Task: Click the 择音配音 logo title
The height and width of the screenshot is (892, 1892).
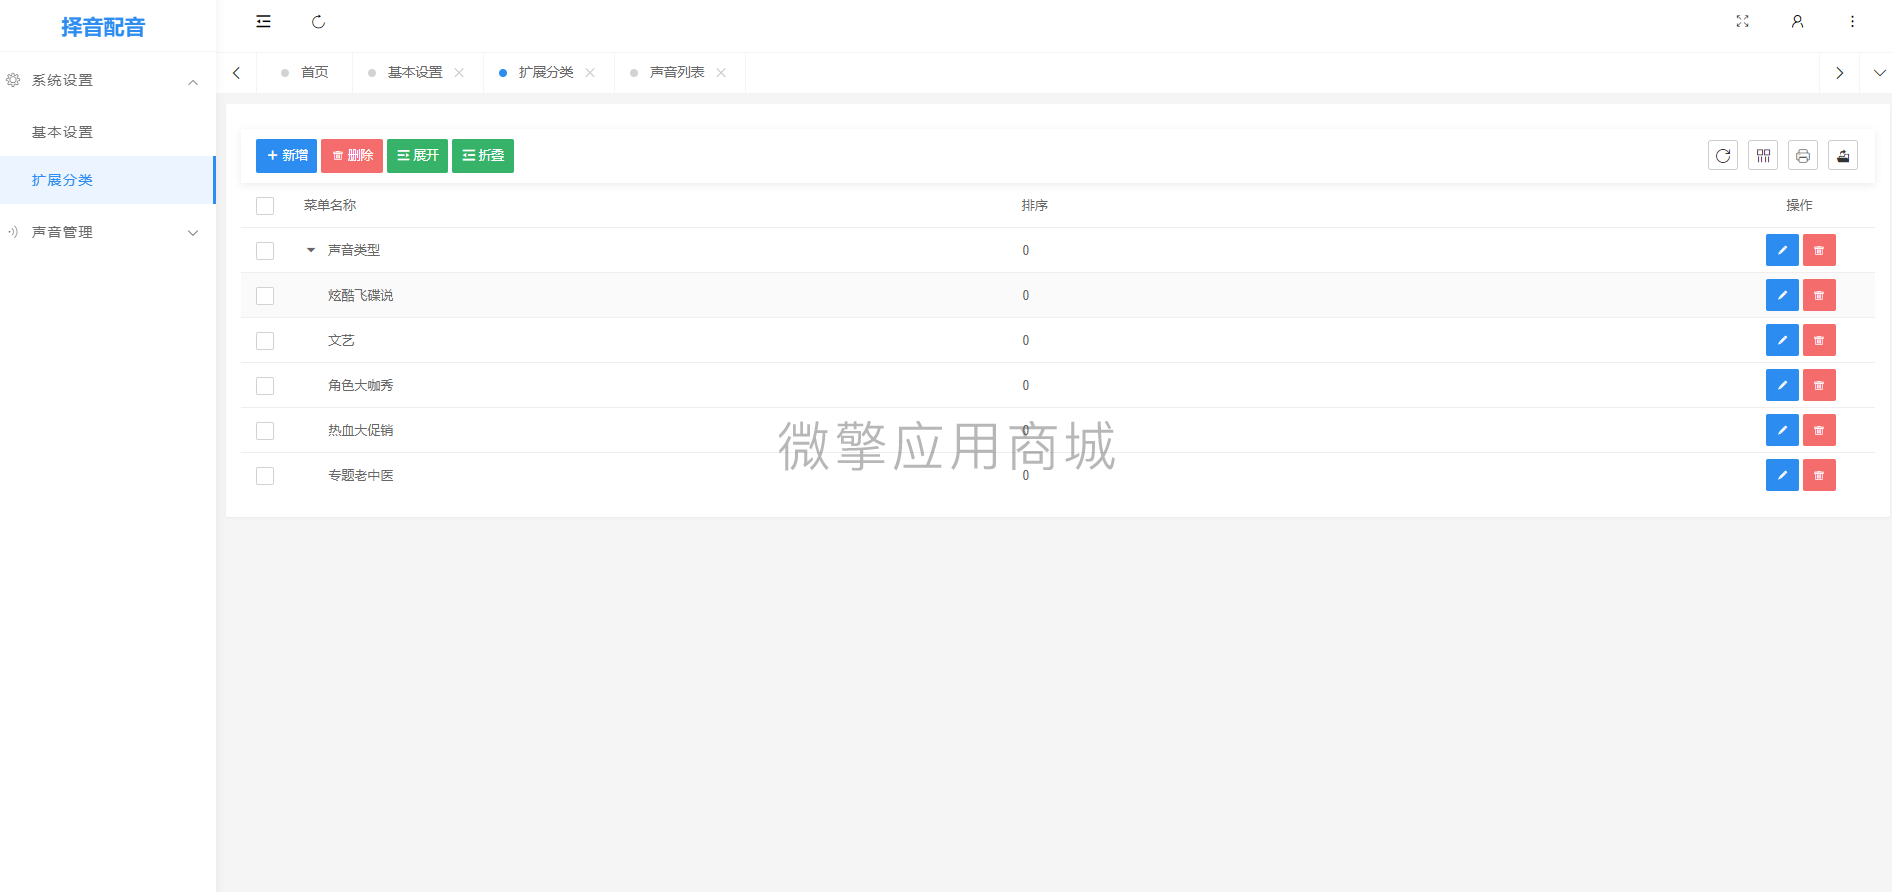Action: tap(103, 27)
